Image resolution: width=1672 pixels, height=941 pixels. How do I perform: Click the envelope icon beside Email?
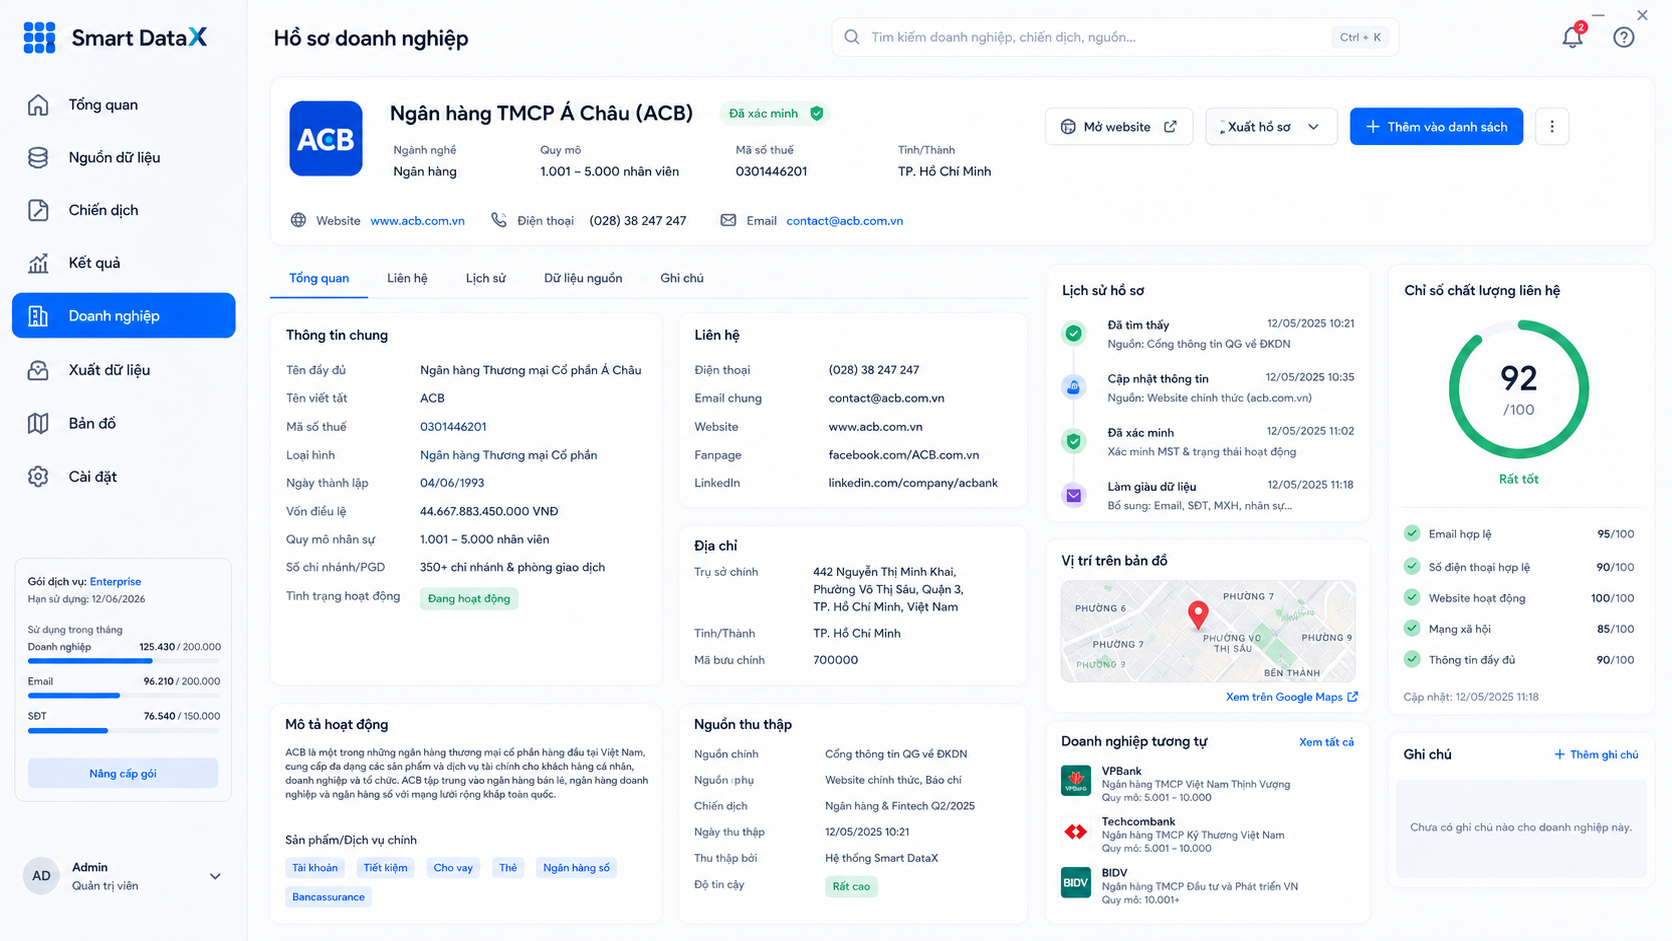pos(728,220)
